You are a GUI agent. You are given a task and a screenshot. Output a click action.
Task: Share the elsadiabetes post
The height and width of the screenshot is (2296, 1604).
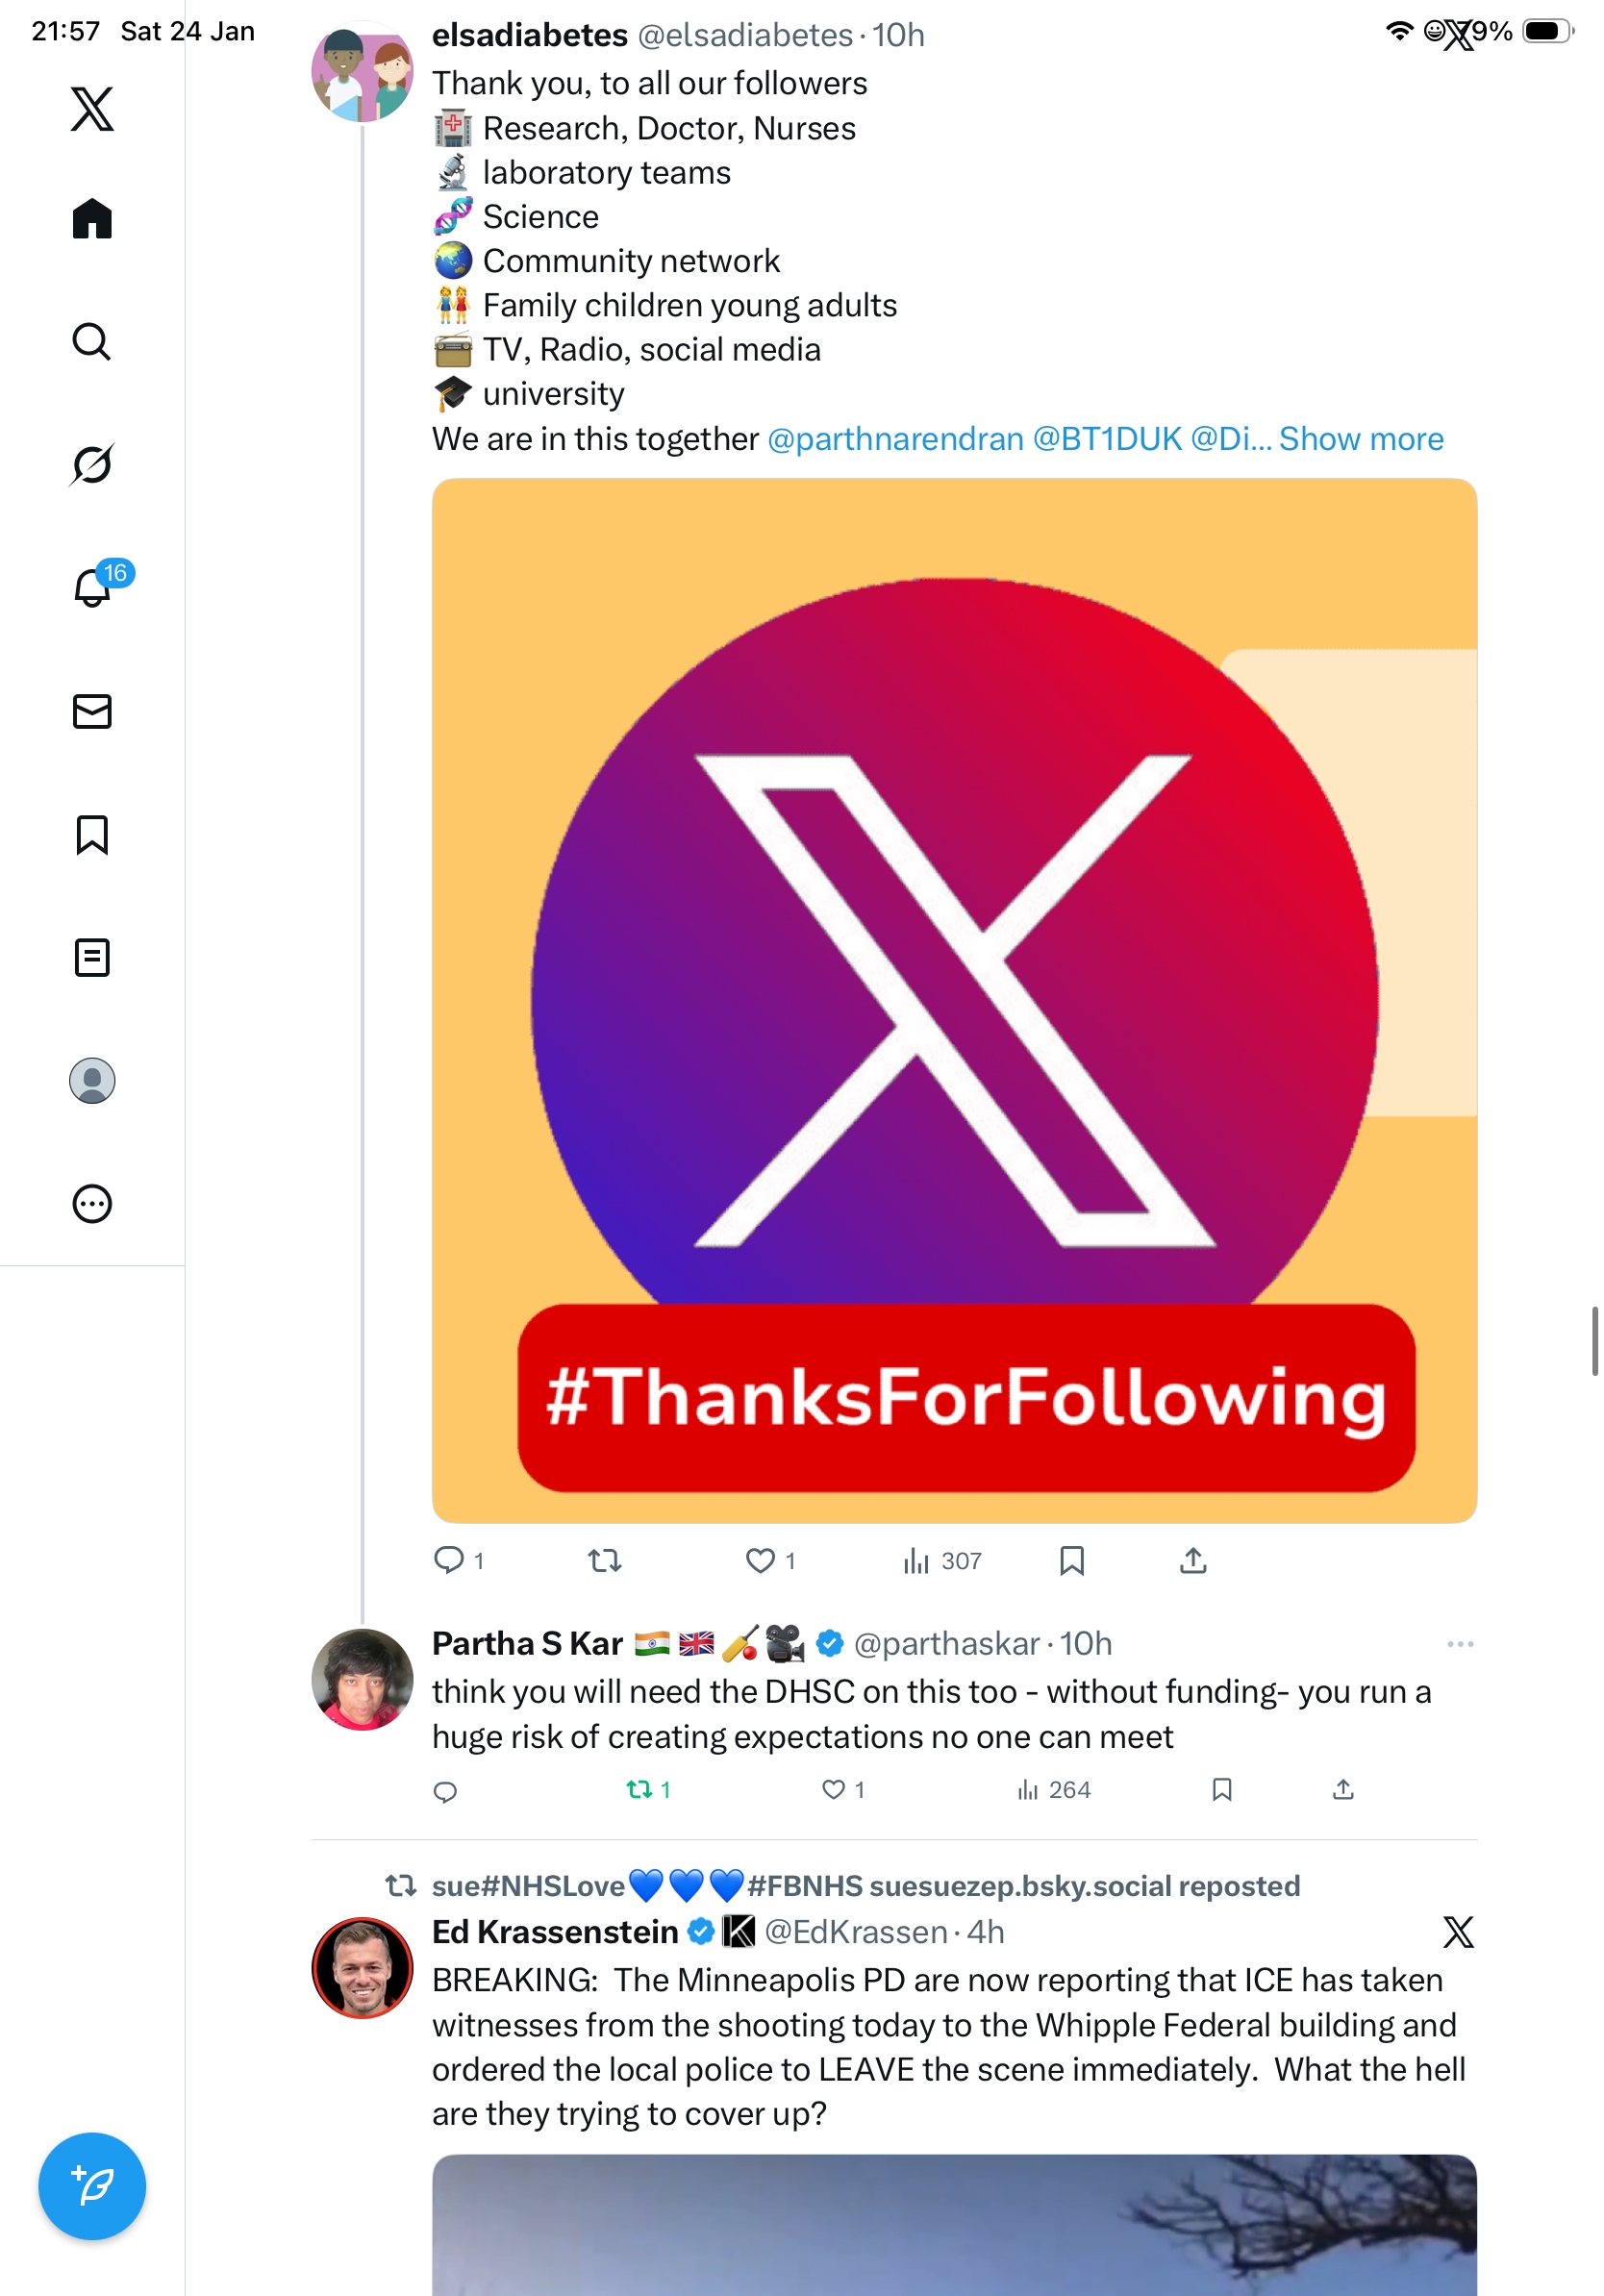tap(1193, 1560)
